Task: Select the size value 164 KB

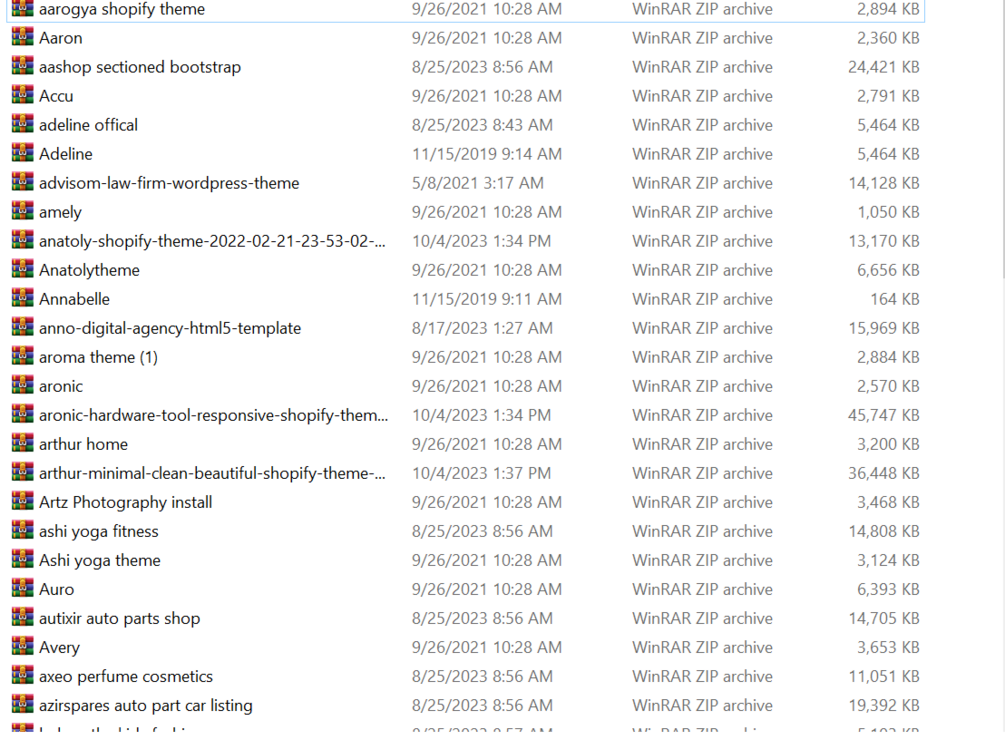Action: (x=895, y=299)
